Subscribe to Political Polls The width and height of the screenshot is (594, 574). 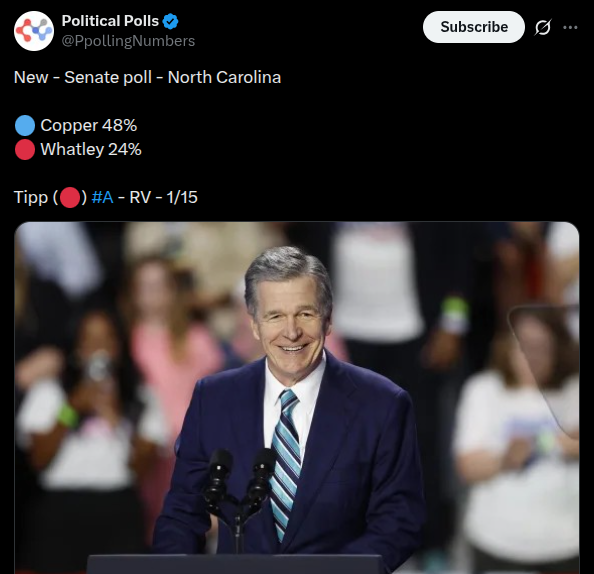474,27
